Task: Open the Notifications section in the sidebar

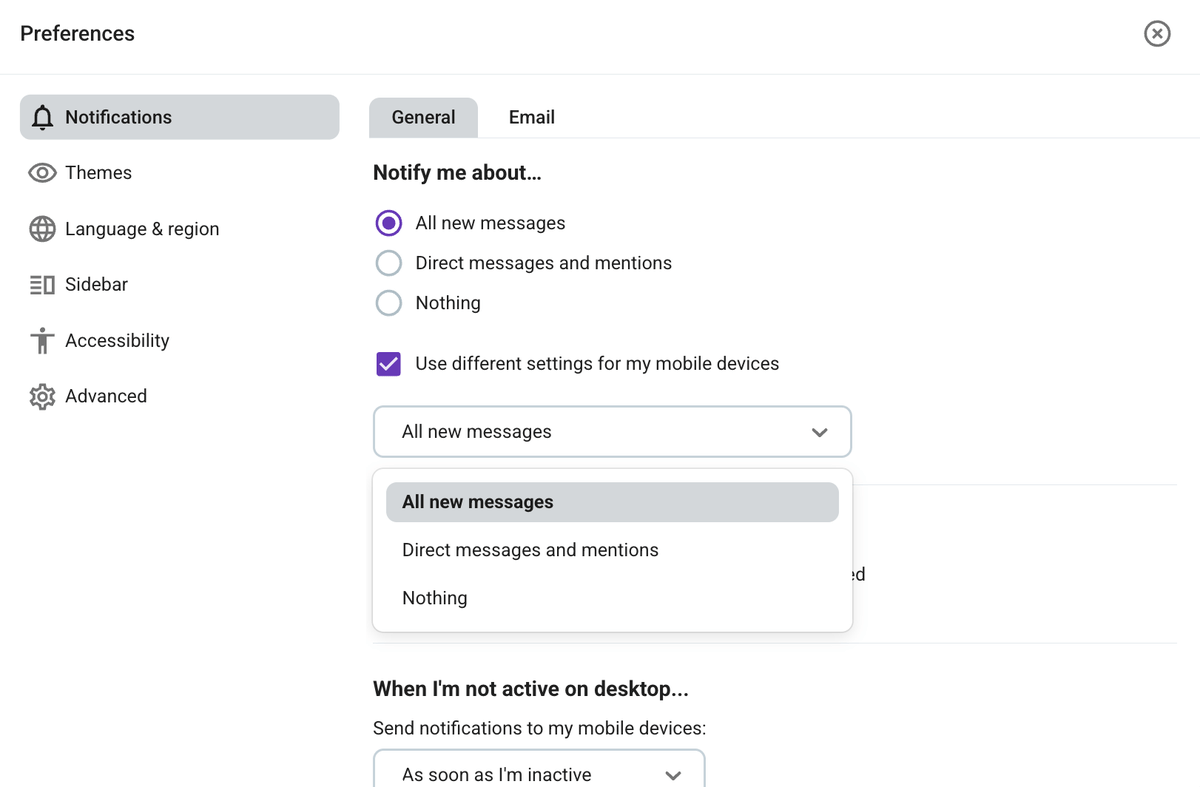Action: tap(118, 117)
